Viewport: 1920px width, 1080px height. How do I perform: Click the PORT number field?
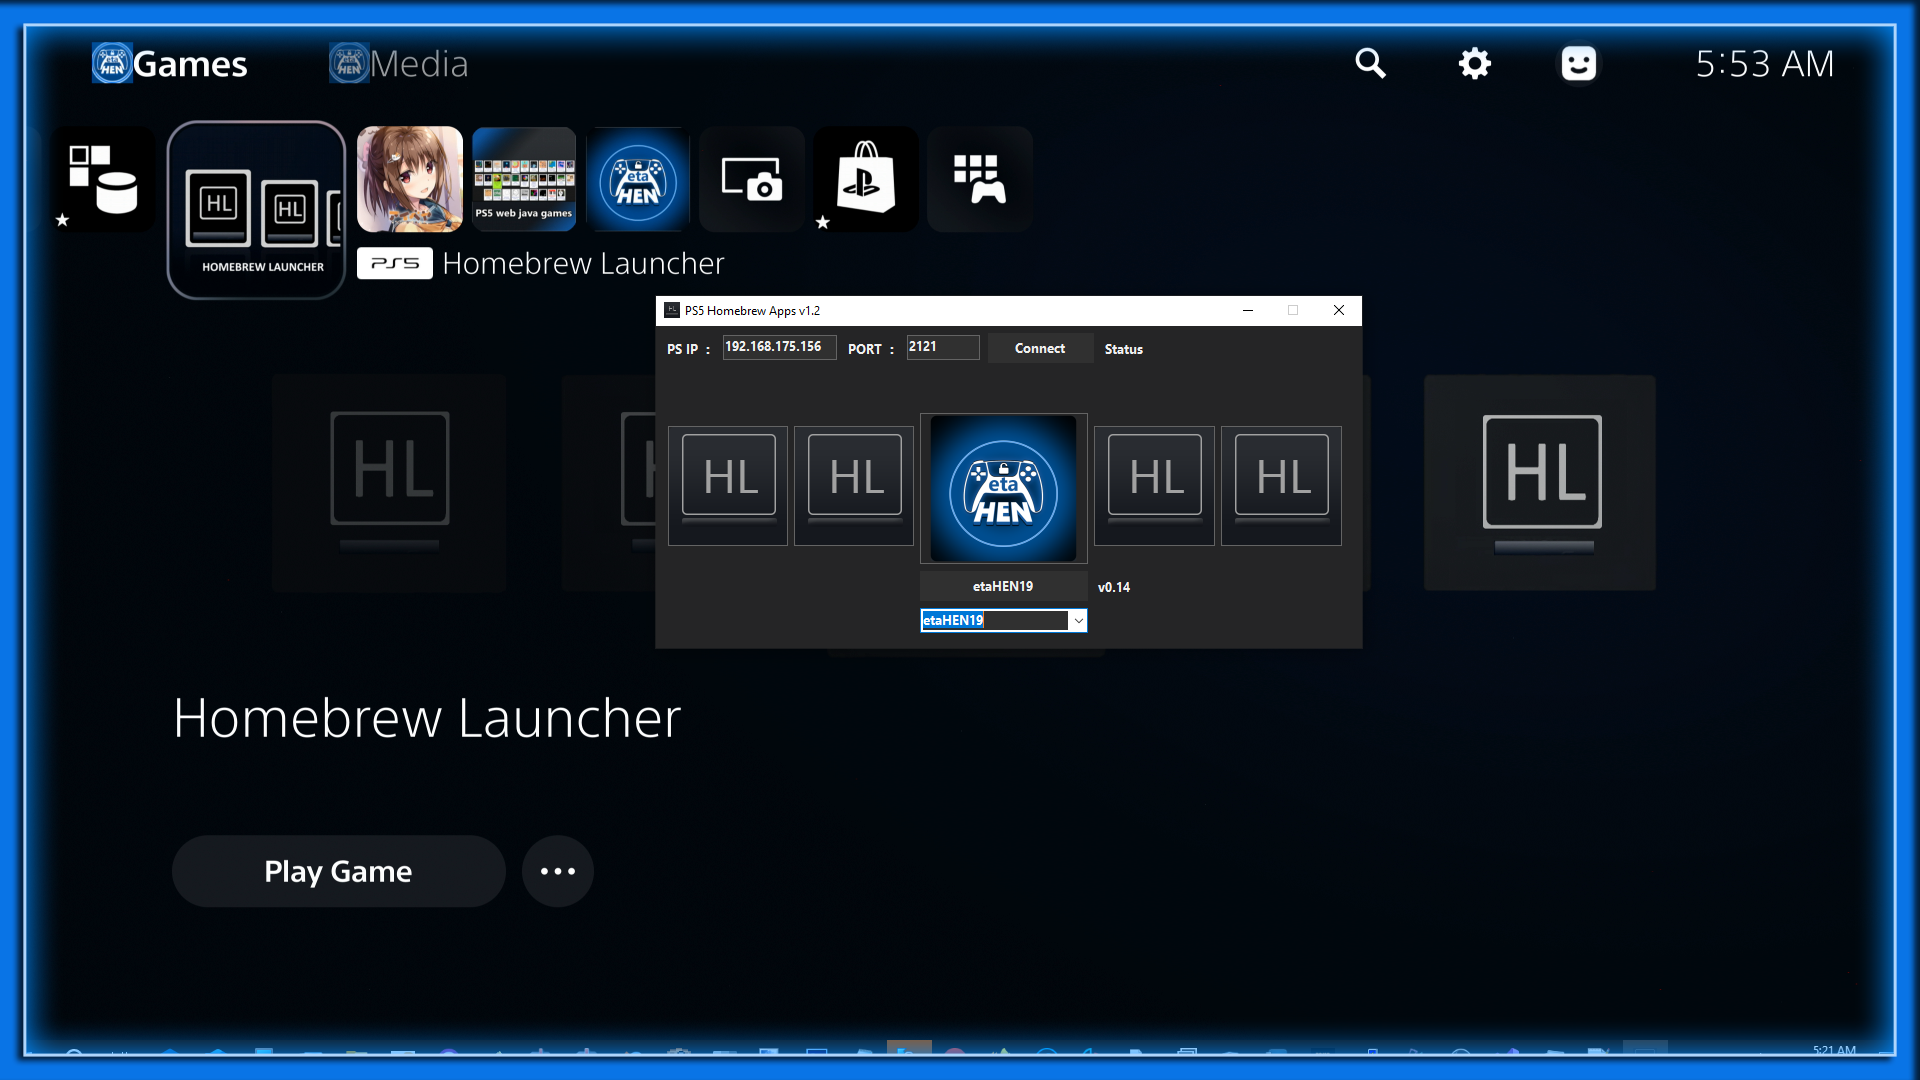[x=941, y=347]
